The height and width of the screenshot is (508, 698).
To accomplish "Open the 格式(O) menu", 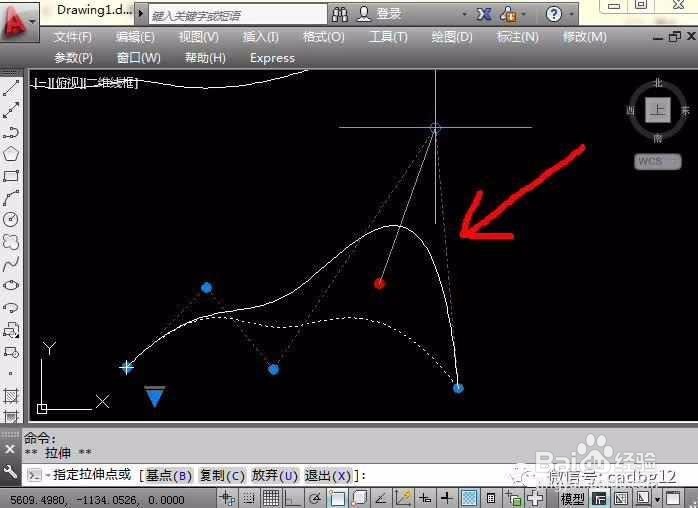I will click(324, 37).
